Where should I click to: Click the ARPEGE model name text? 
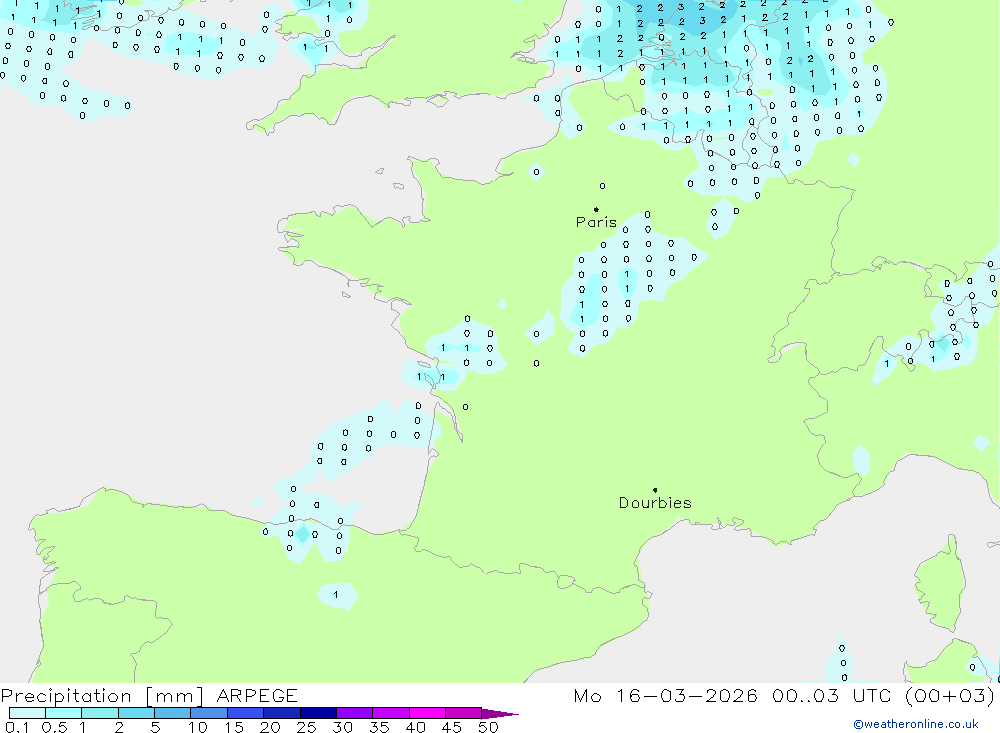(x=257, y=695)
